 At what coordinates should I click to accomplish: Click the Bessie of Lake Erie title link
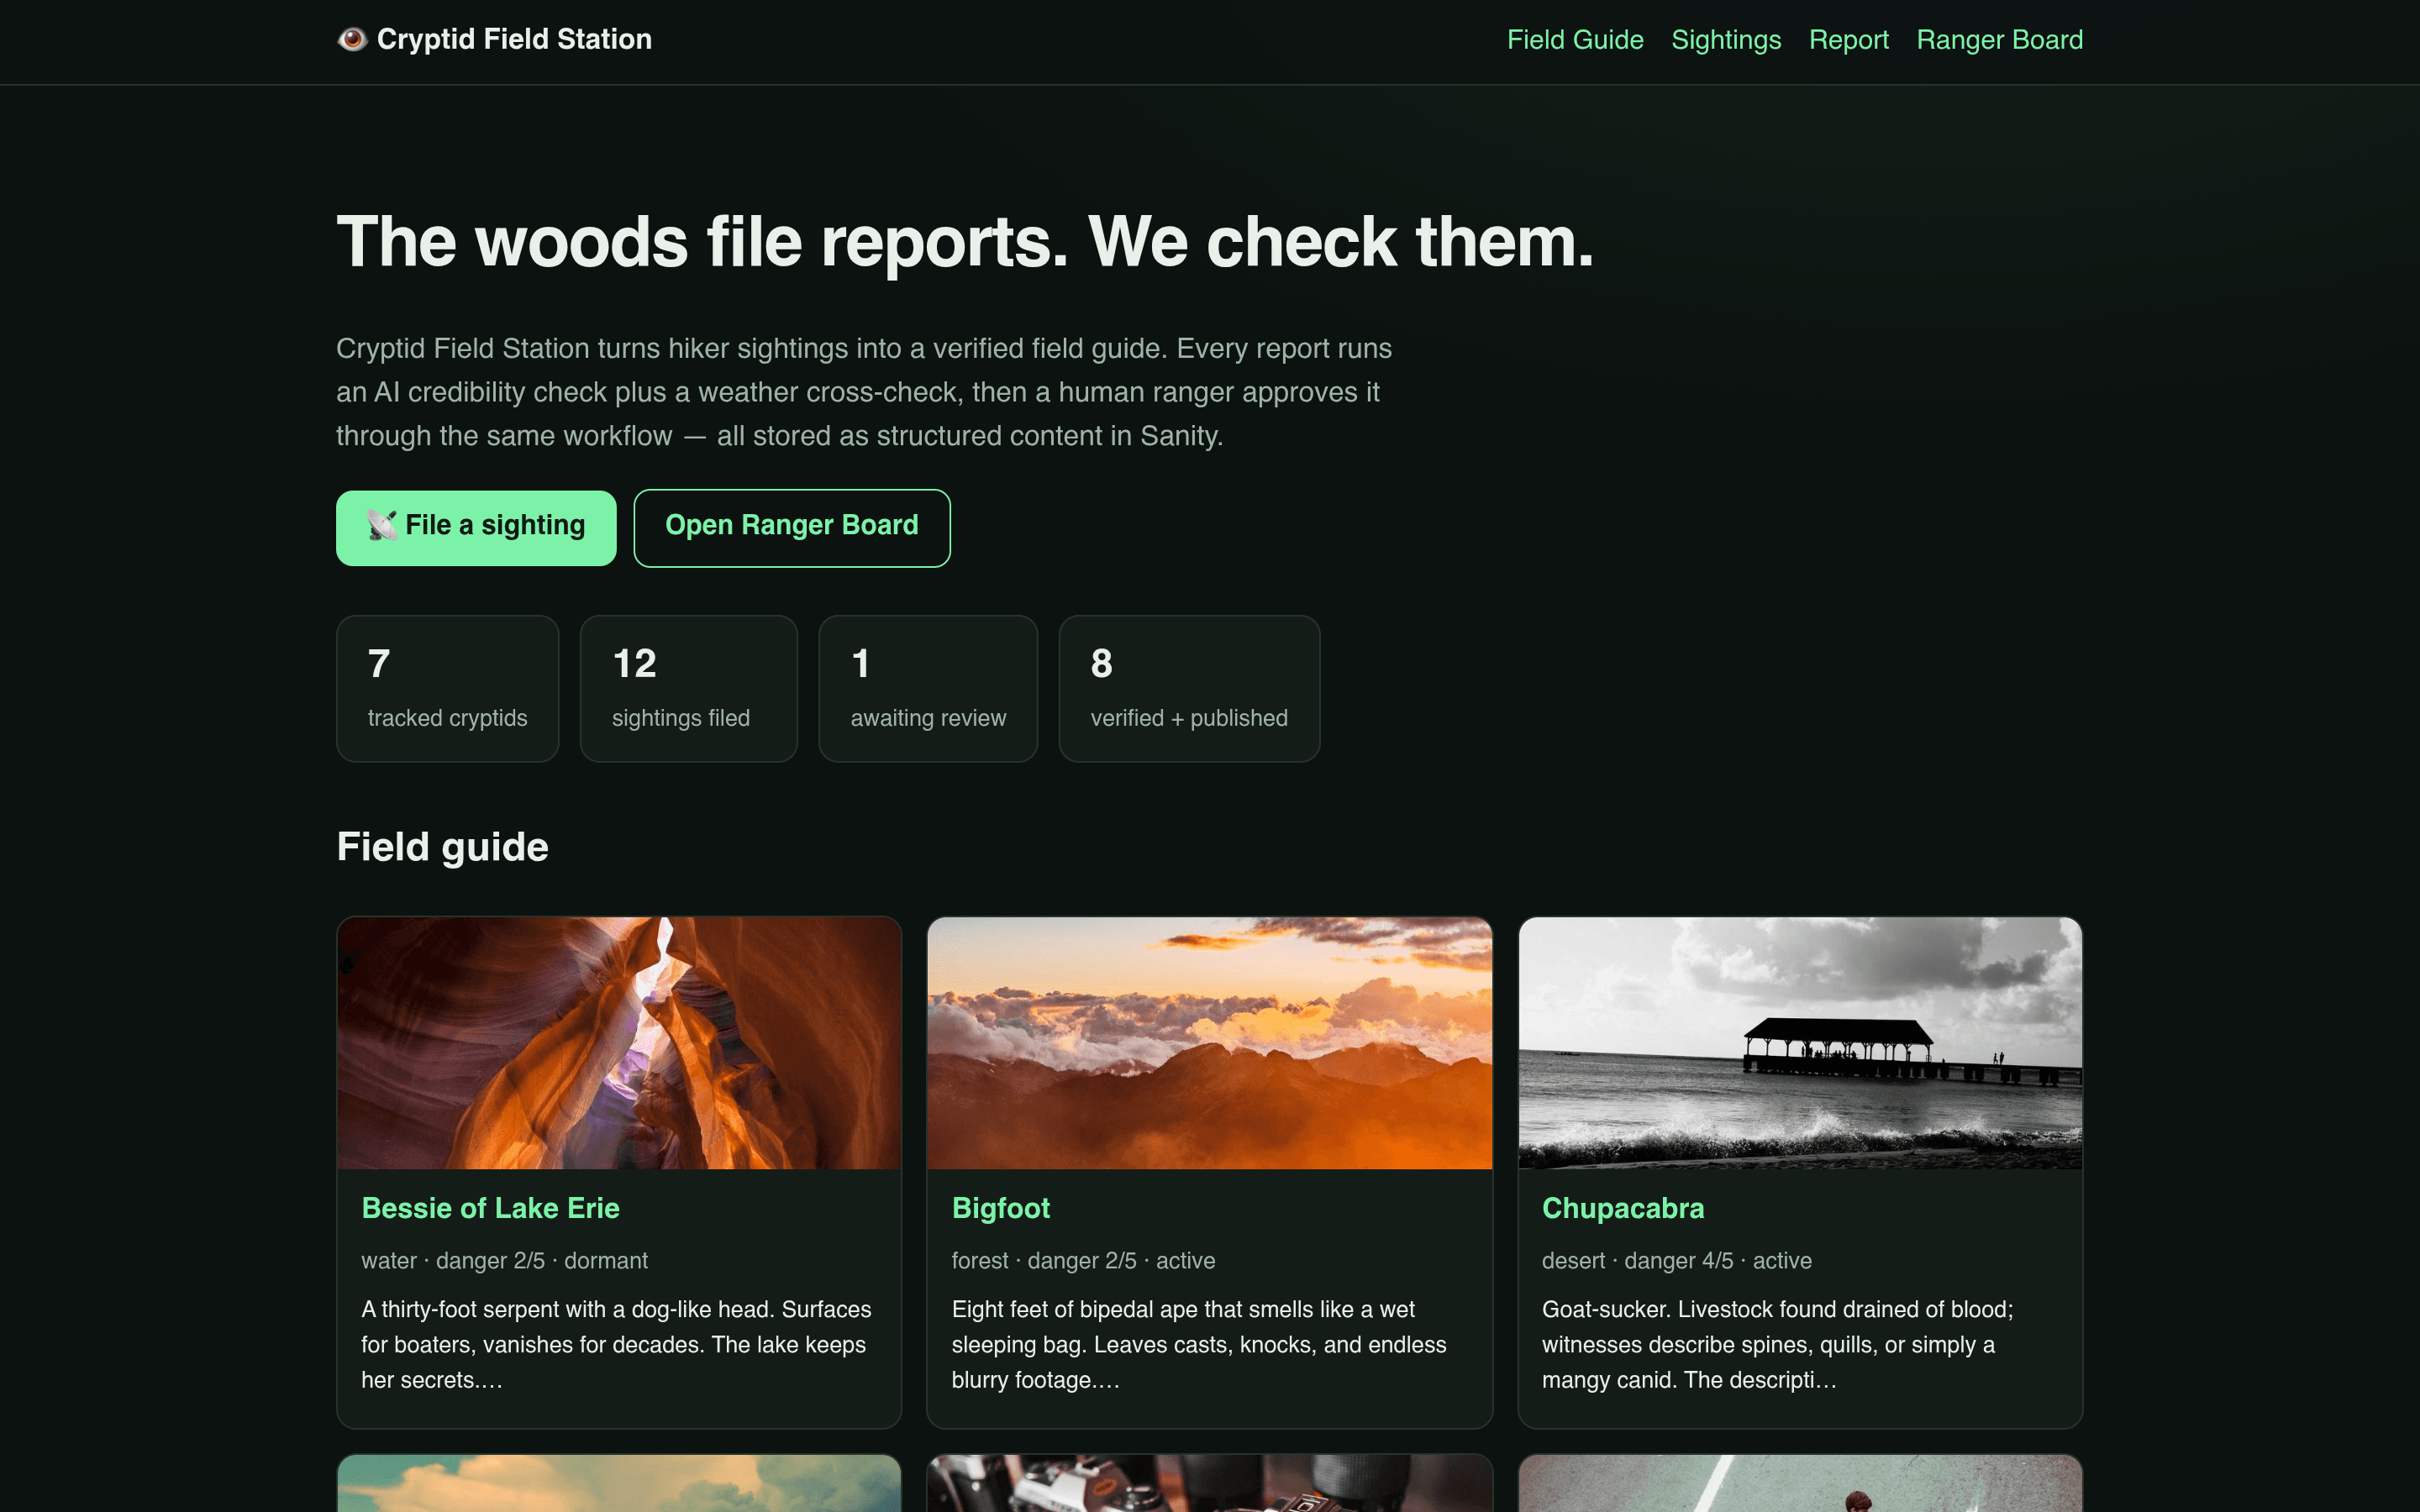pos(490,1208)
